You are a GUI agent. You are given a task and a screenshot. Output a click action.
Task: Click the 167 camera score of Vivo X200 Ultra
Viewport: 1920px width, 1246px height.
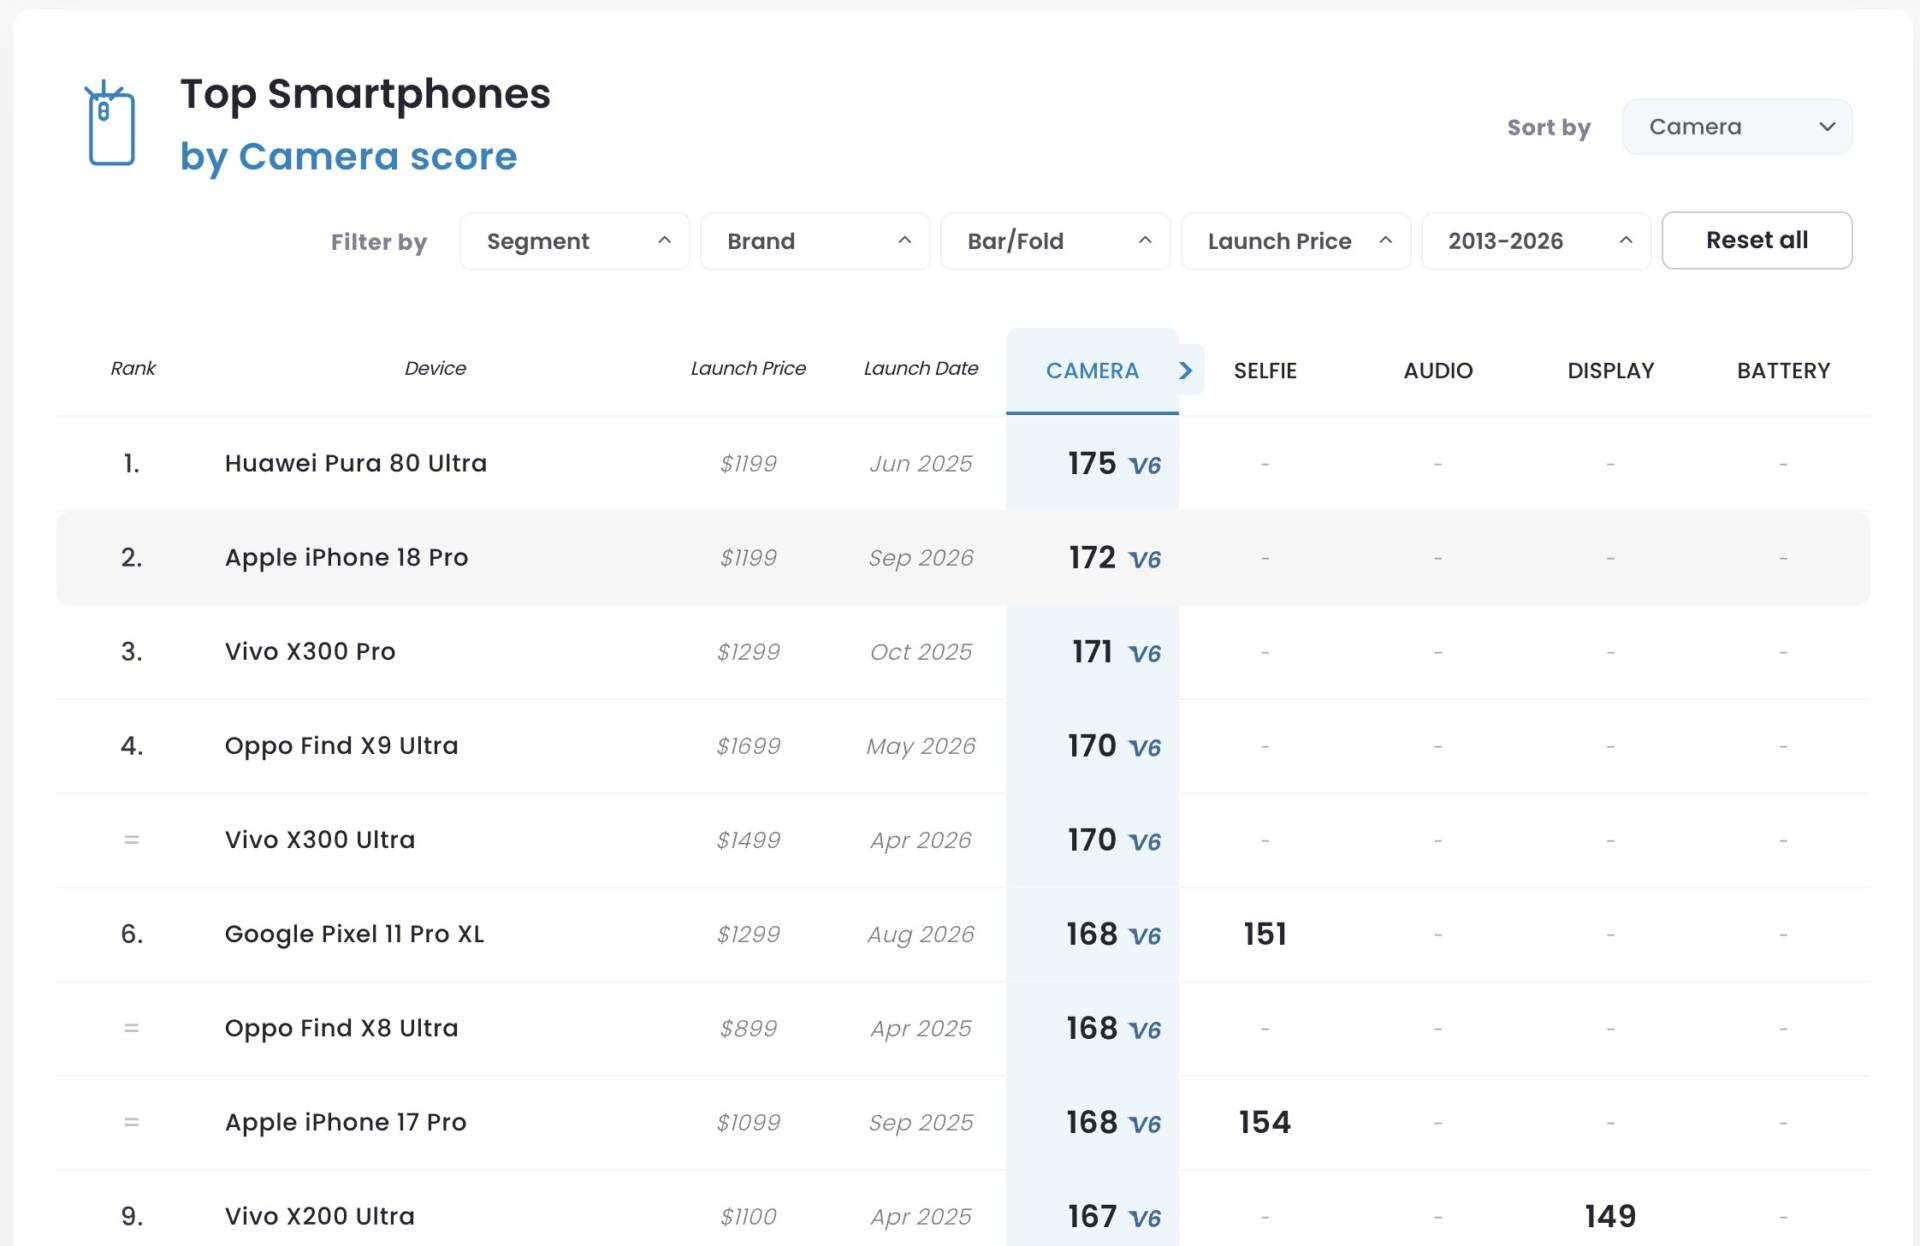[x=1092, y=1216]
